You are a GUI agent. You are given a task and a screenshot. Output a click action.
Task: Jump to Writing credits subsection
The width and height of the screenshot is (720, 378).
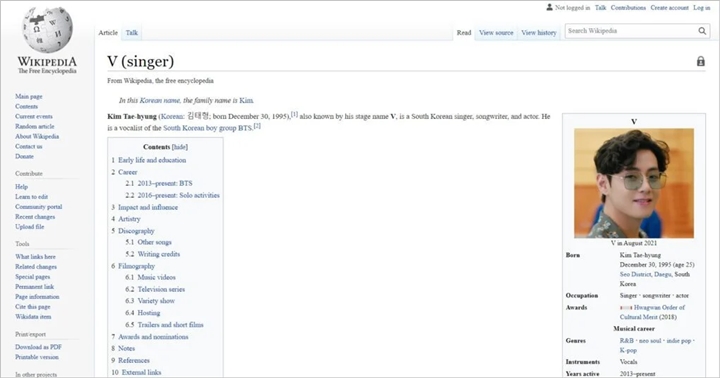point(159,254)
